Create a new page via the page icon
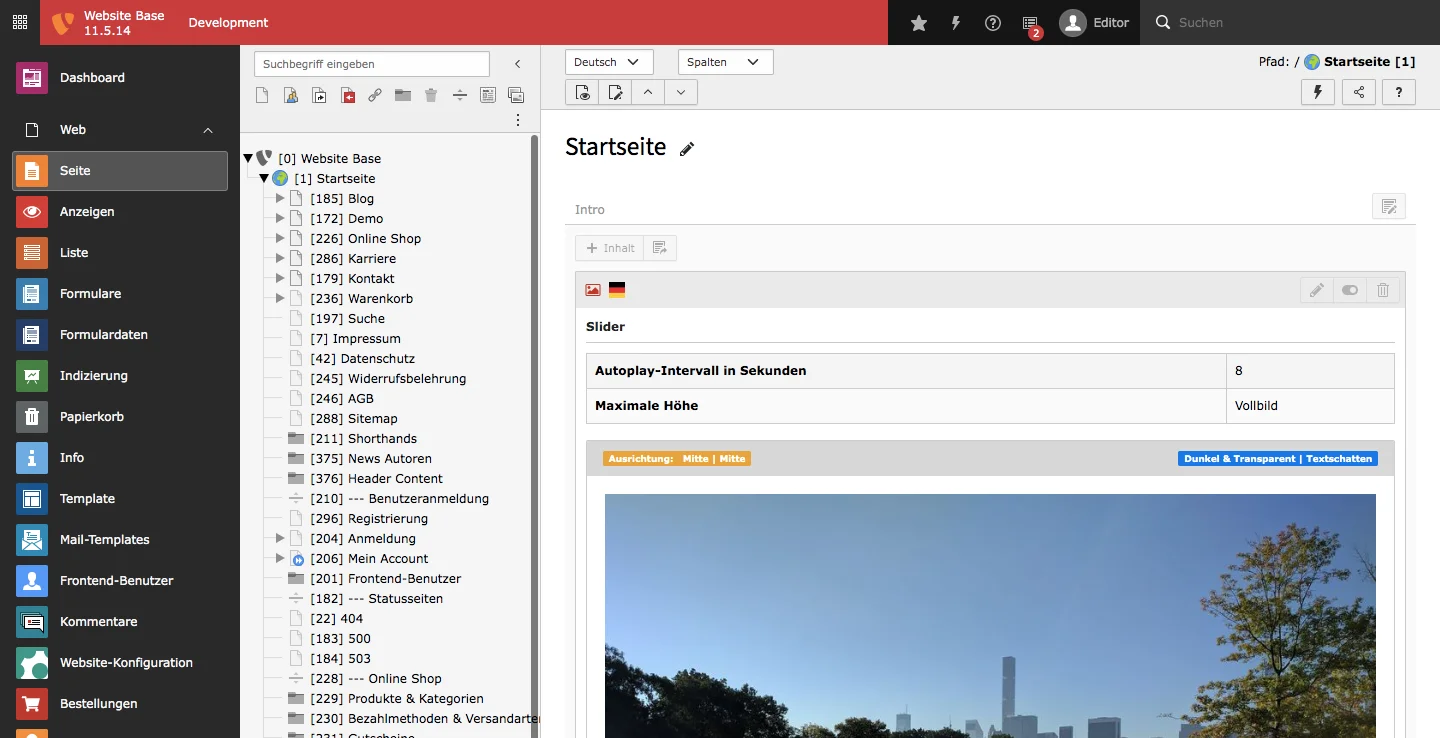This screenshot has width=1440, height=738. click(261, 95)
